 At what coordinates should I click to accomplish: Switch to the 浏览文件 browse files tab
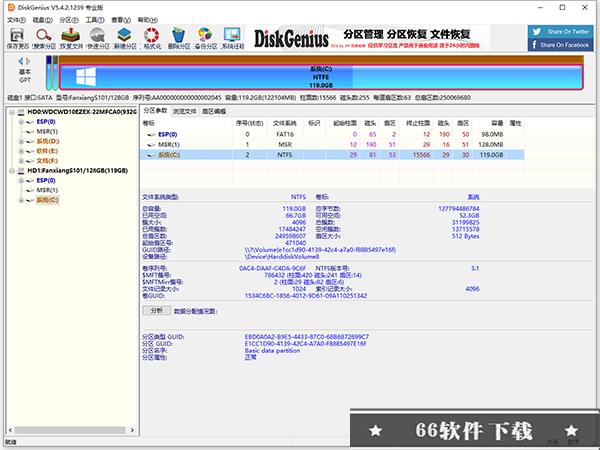click(x=184, y=111)
